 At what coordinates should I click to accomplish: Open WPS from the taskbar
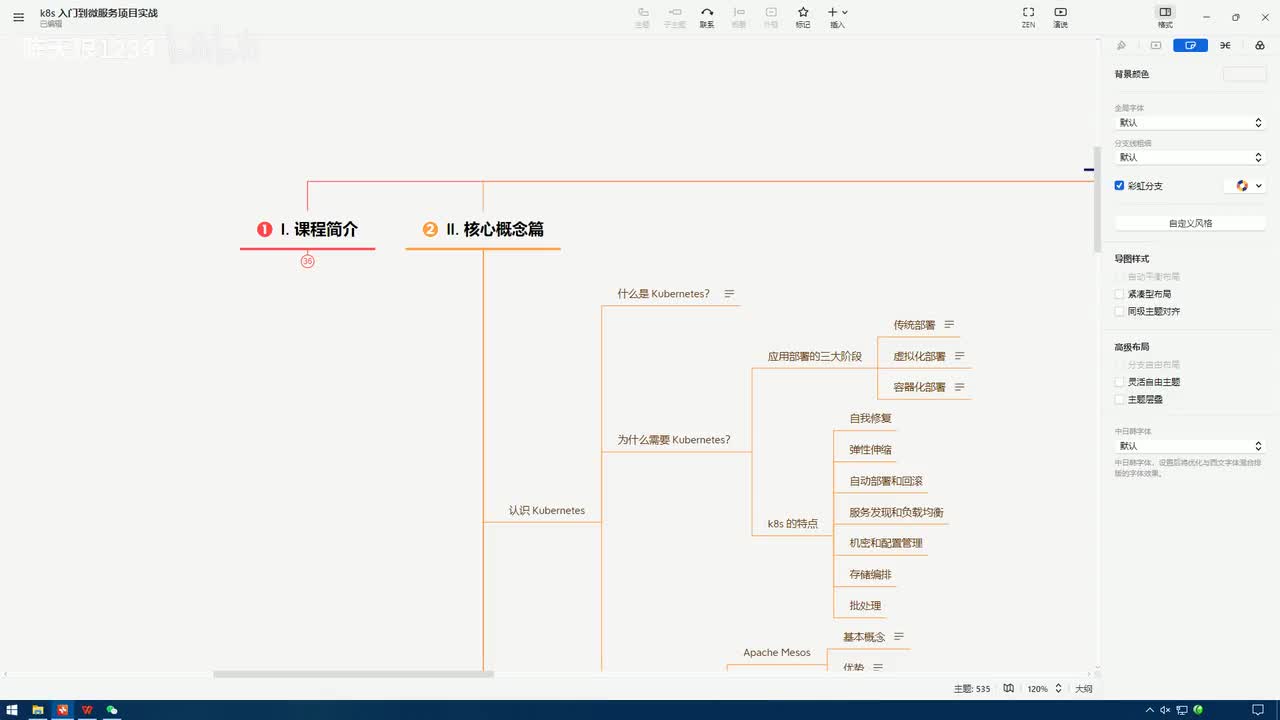[87, 710]
